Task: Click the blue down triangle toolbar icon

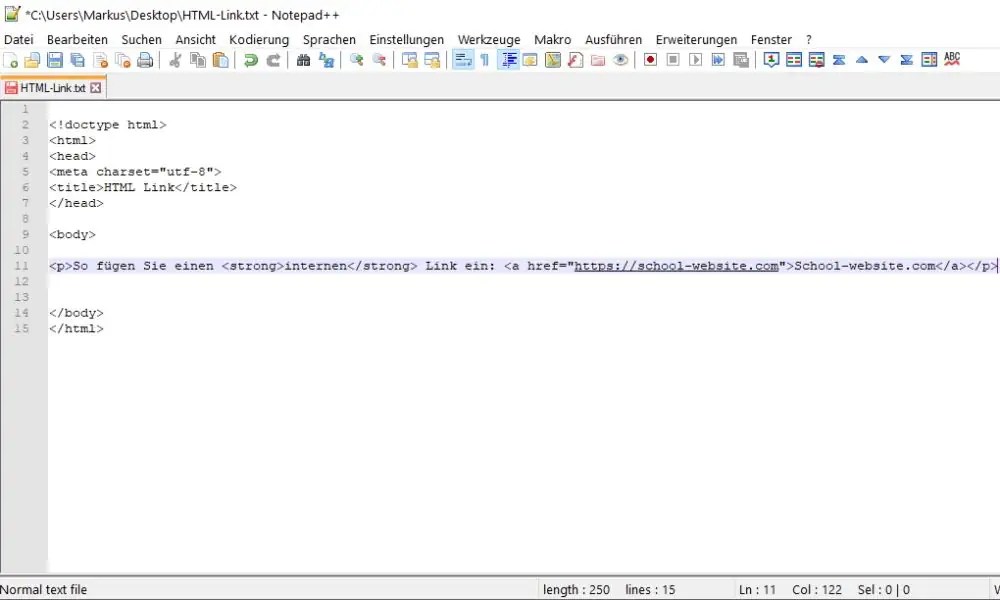Action: pos(884,60)
